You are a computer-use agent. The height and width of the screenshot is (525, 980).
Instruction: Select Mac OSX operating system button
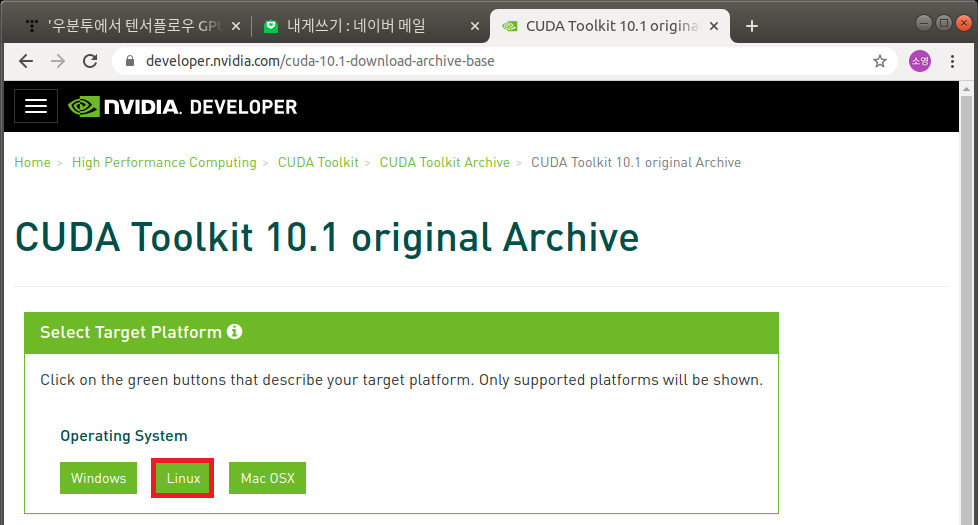click(268, 478)
